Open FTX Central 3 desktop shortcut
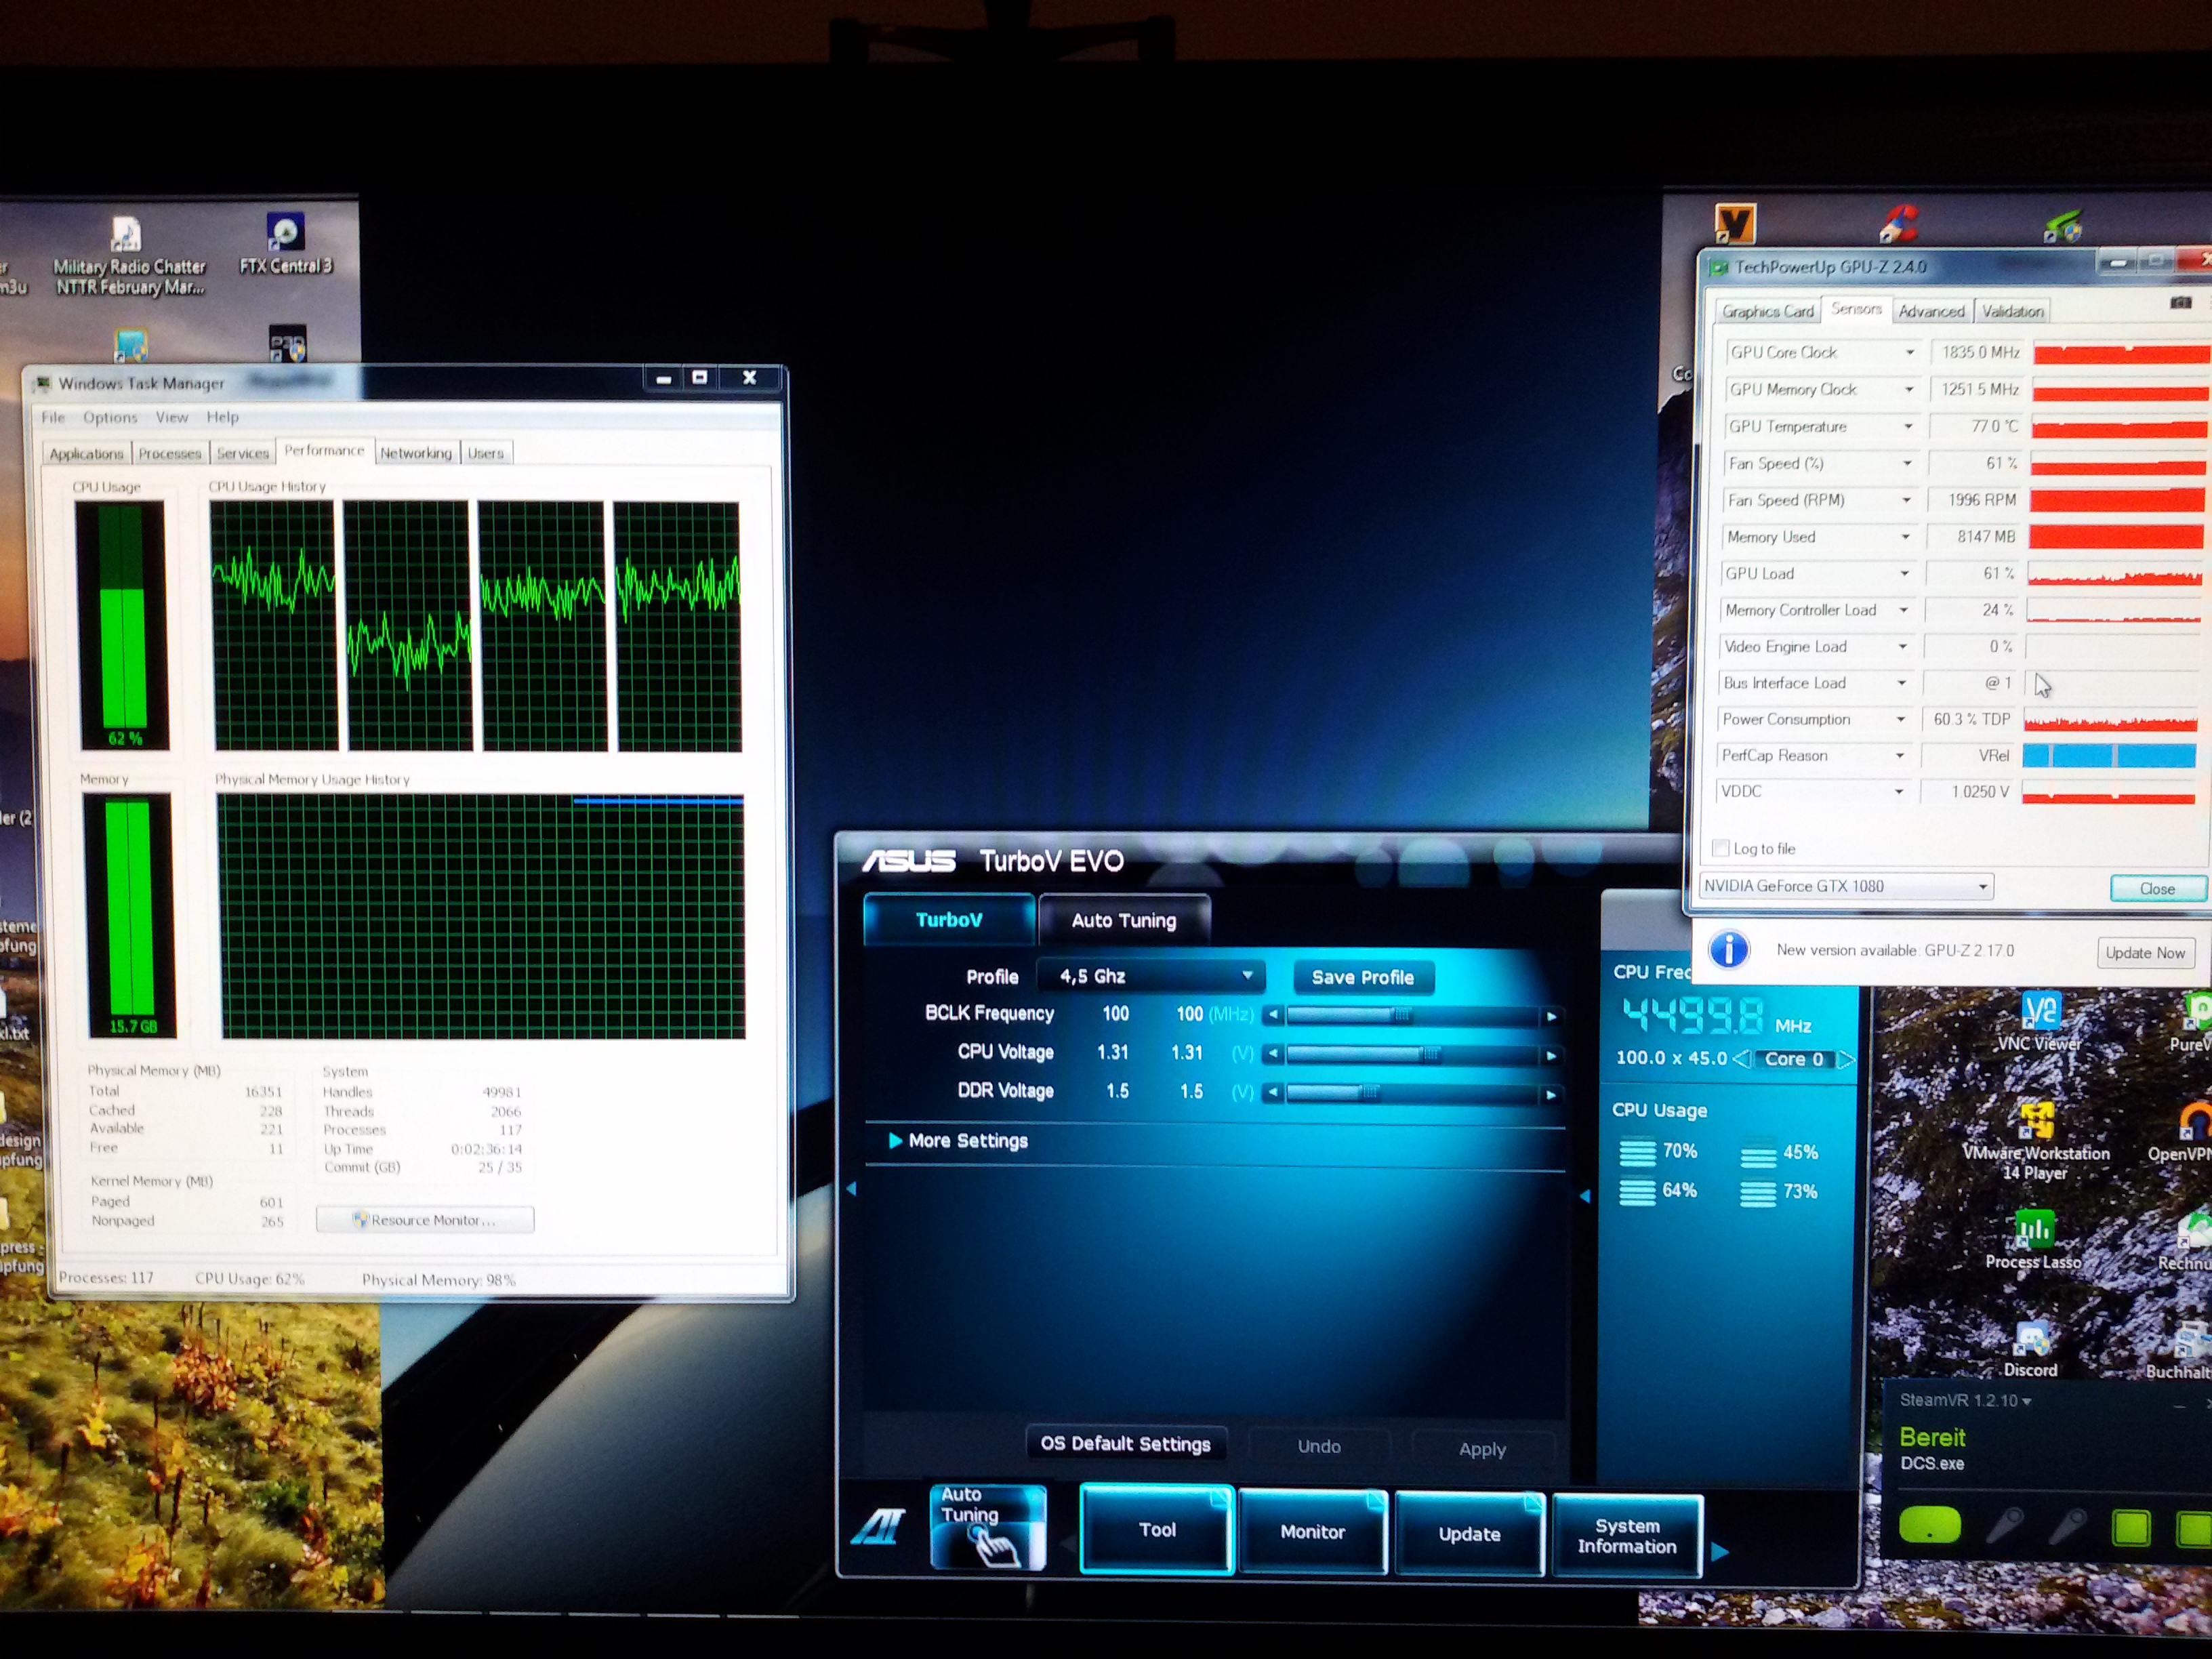The image size is (2212, 1659). (286, 244)
